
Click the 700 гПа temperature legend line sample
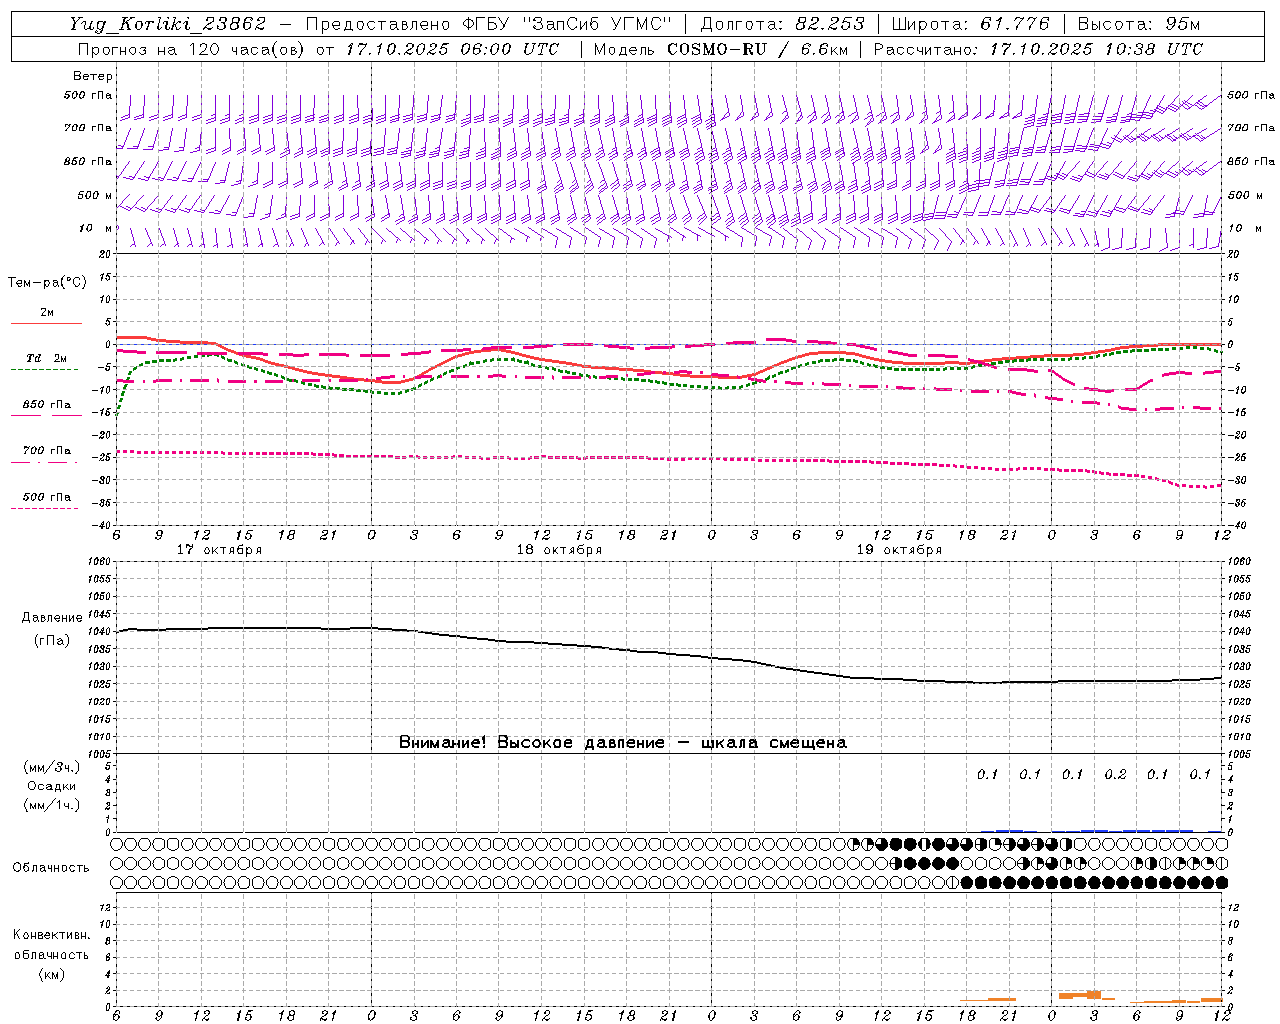click(x=44, y=462)
